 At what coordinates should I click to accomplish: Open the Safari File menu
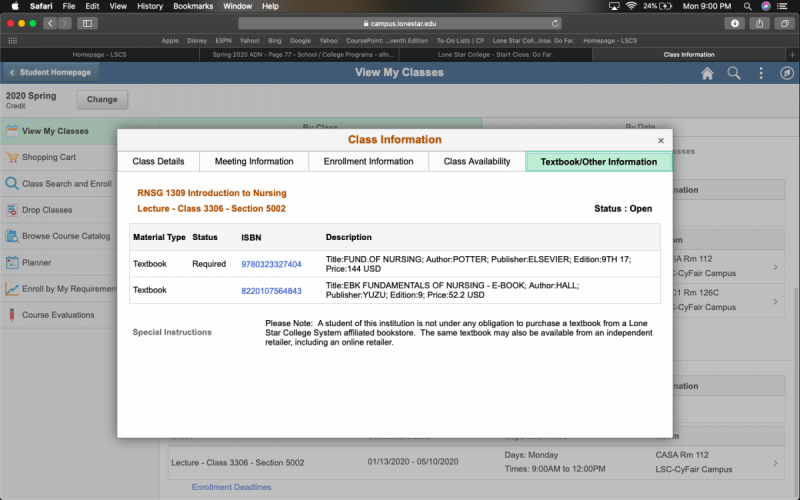(x=69, y=6)
